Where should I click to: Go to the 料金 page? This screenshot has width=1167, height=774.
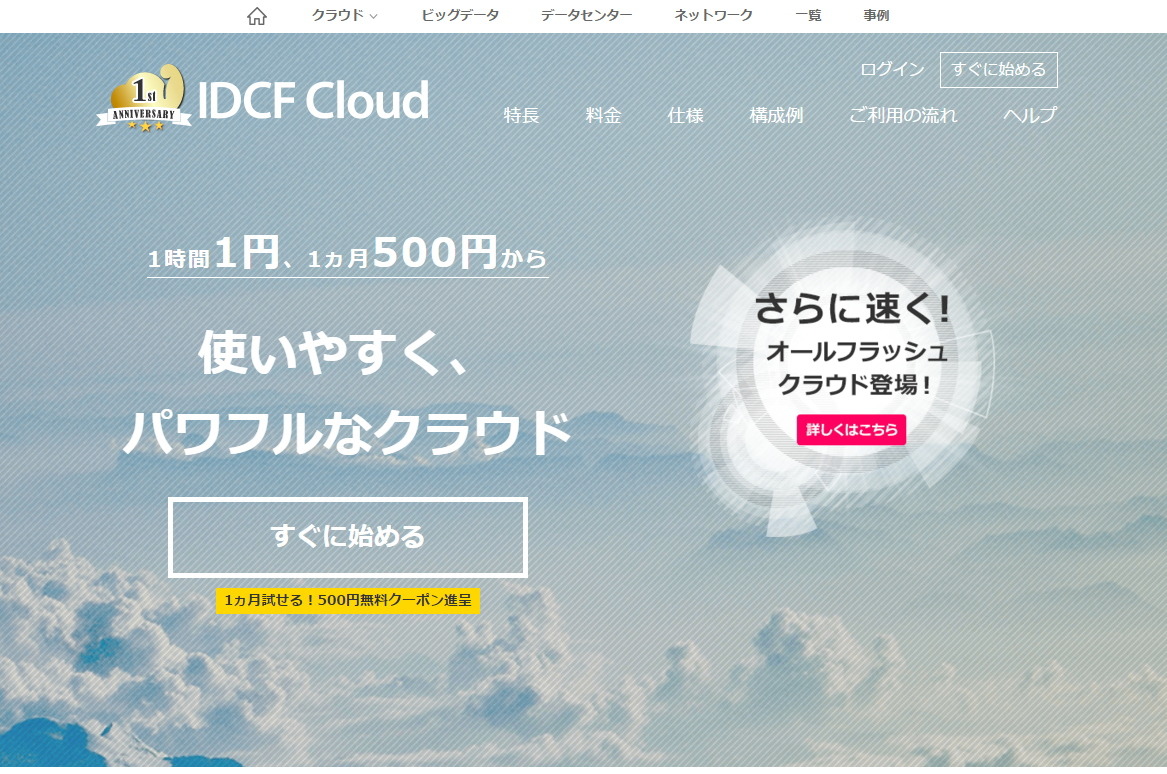[603, 115]
